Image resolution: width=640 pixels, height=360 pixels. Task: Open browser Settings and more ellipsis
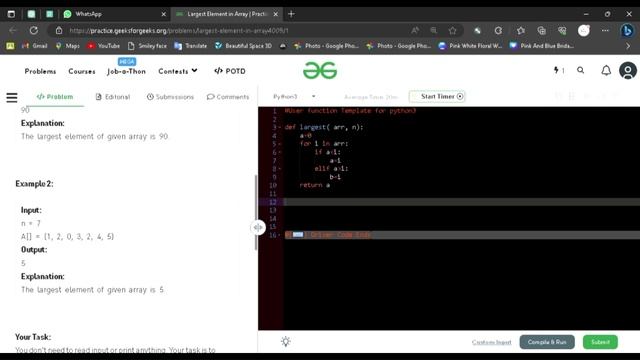tap(605, 31)
